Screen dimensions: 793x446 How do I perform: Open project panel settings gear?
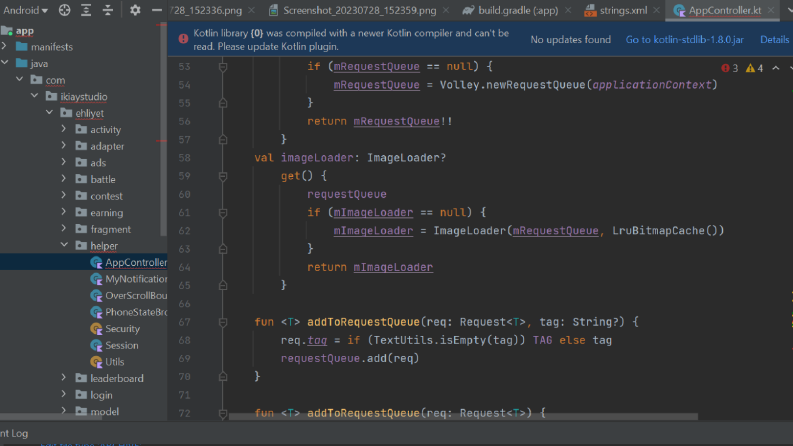coord(135,10)
